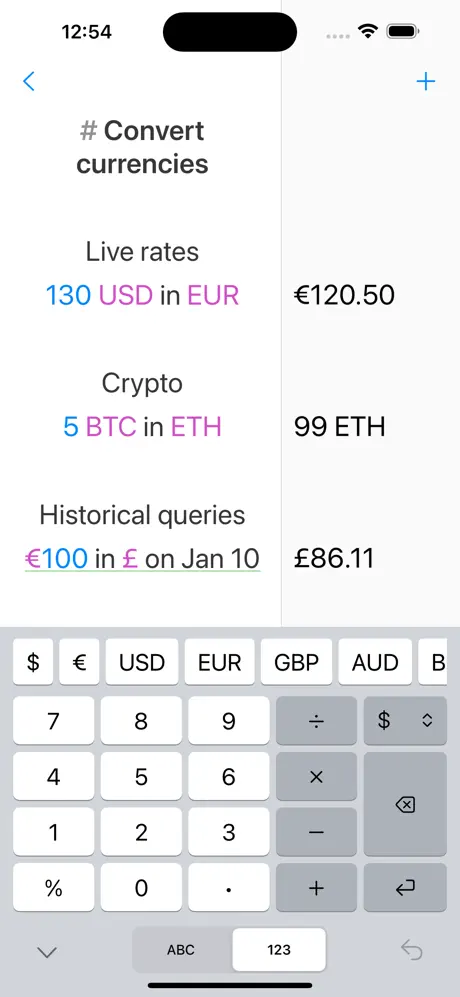Tap the multiplication operator key
Screen dimensions: 460x997
point(316,776)
